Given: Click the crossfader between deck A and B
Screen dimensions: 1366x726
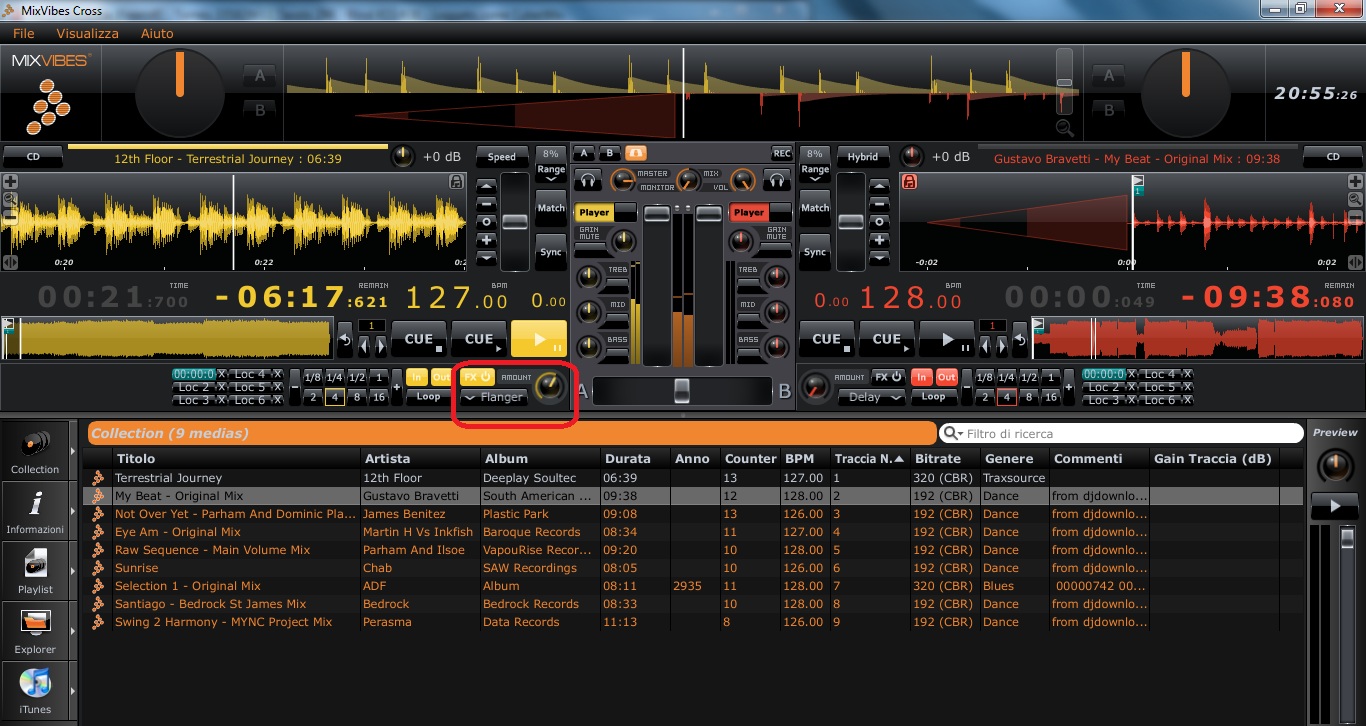Looking at the screenshot, I should tap(683, 391).
